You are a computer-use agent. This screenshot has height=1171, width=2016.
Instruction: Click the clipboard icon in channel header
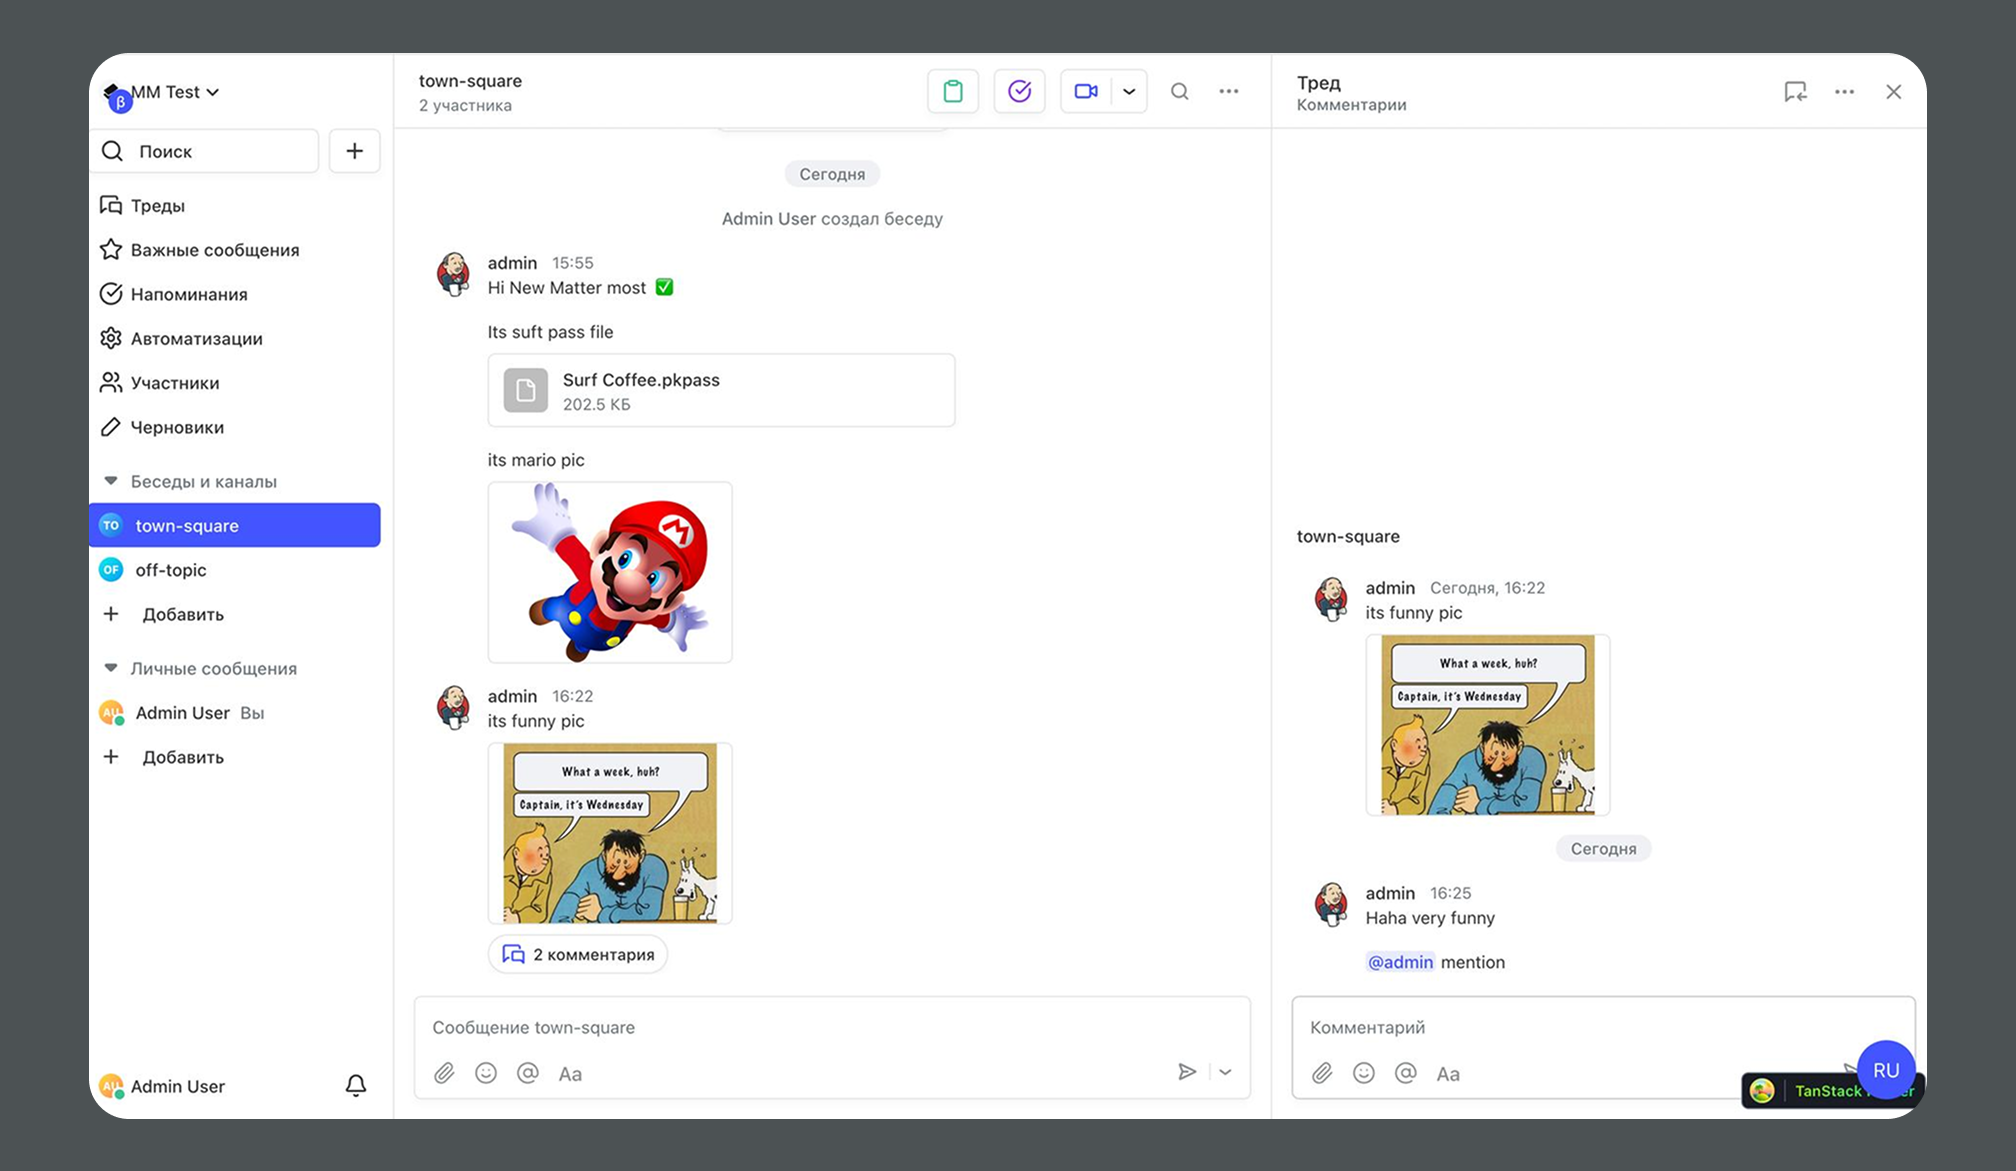[952, 91]
